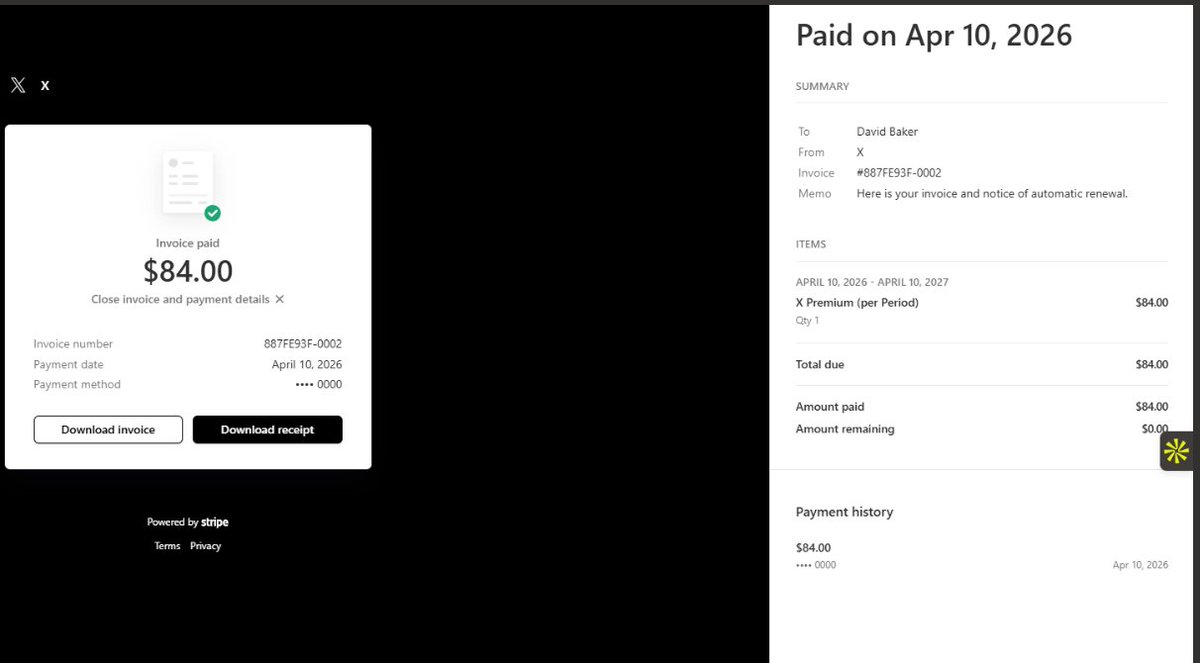Download the invoice
1200x663 pixels.
tap(108, 430)
